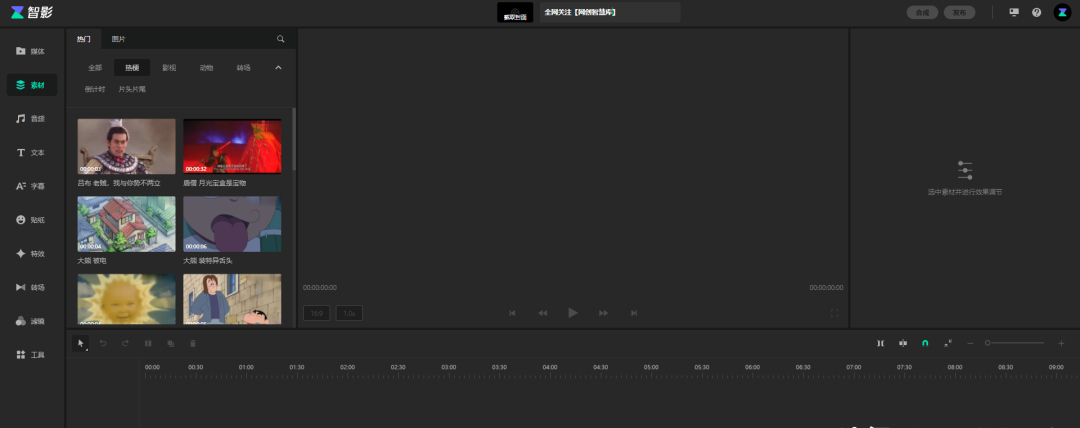1080x428 pixels.
Task: Open the 16:9 aspect ratio dropdown
Action: click(317, 313)
